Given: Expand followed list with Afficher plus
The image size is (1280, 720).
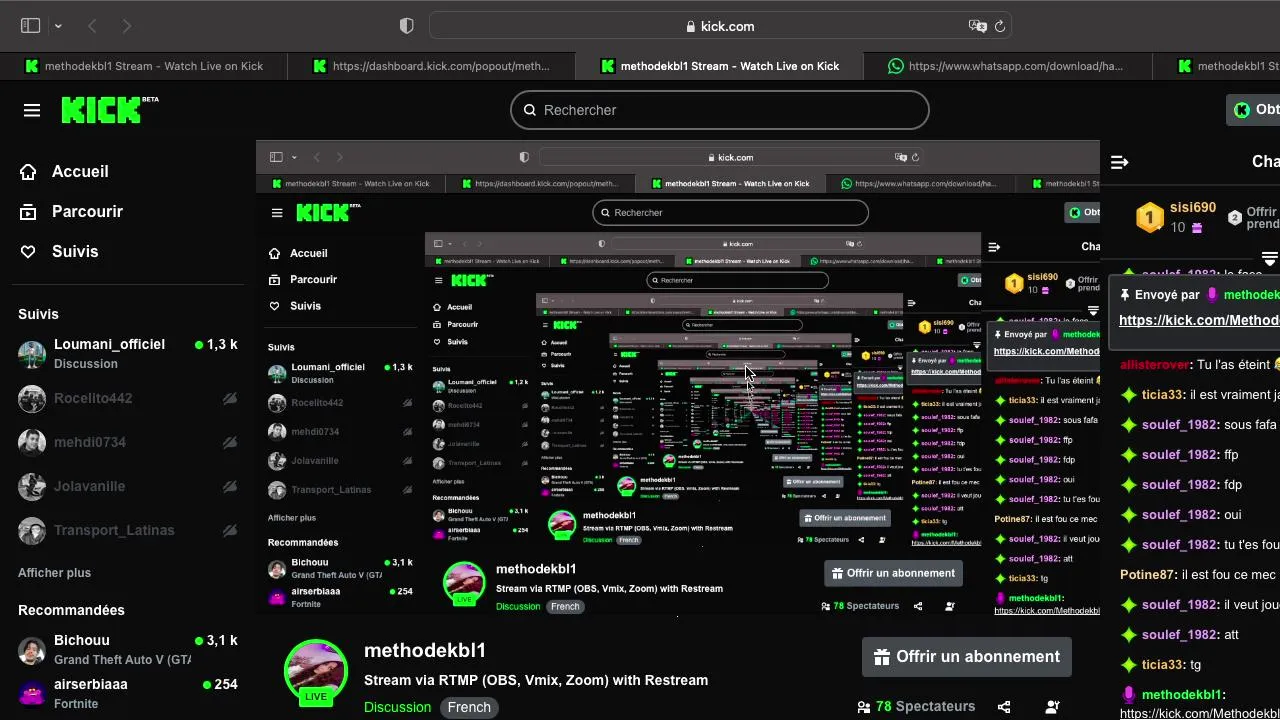Looking at the screenshot, I should pos(54,573).
